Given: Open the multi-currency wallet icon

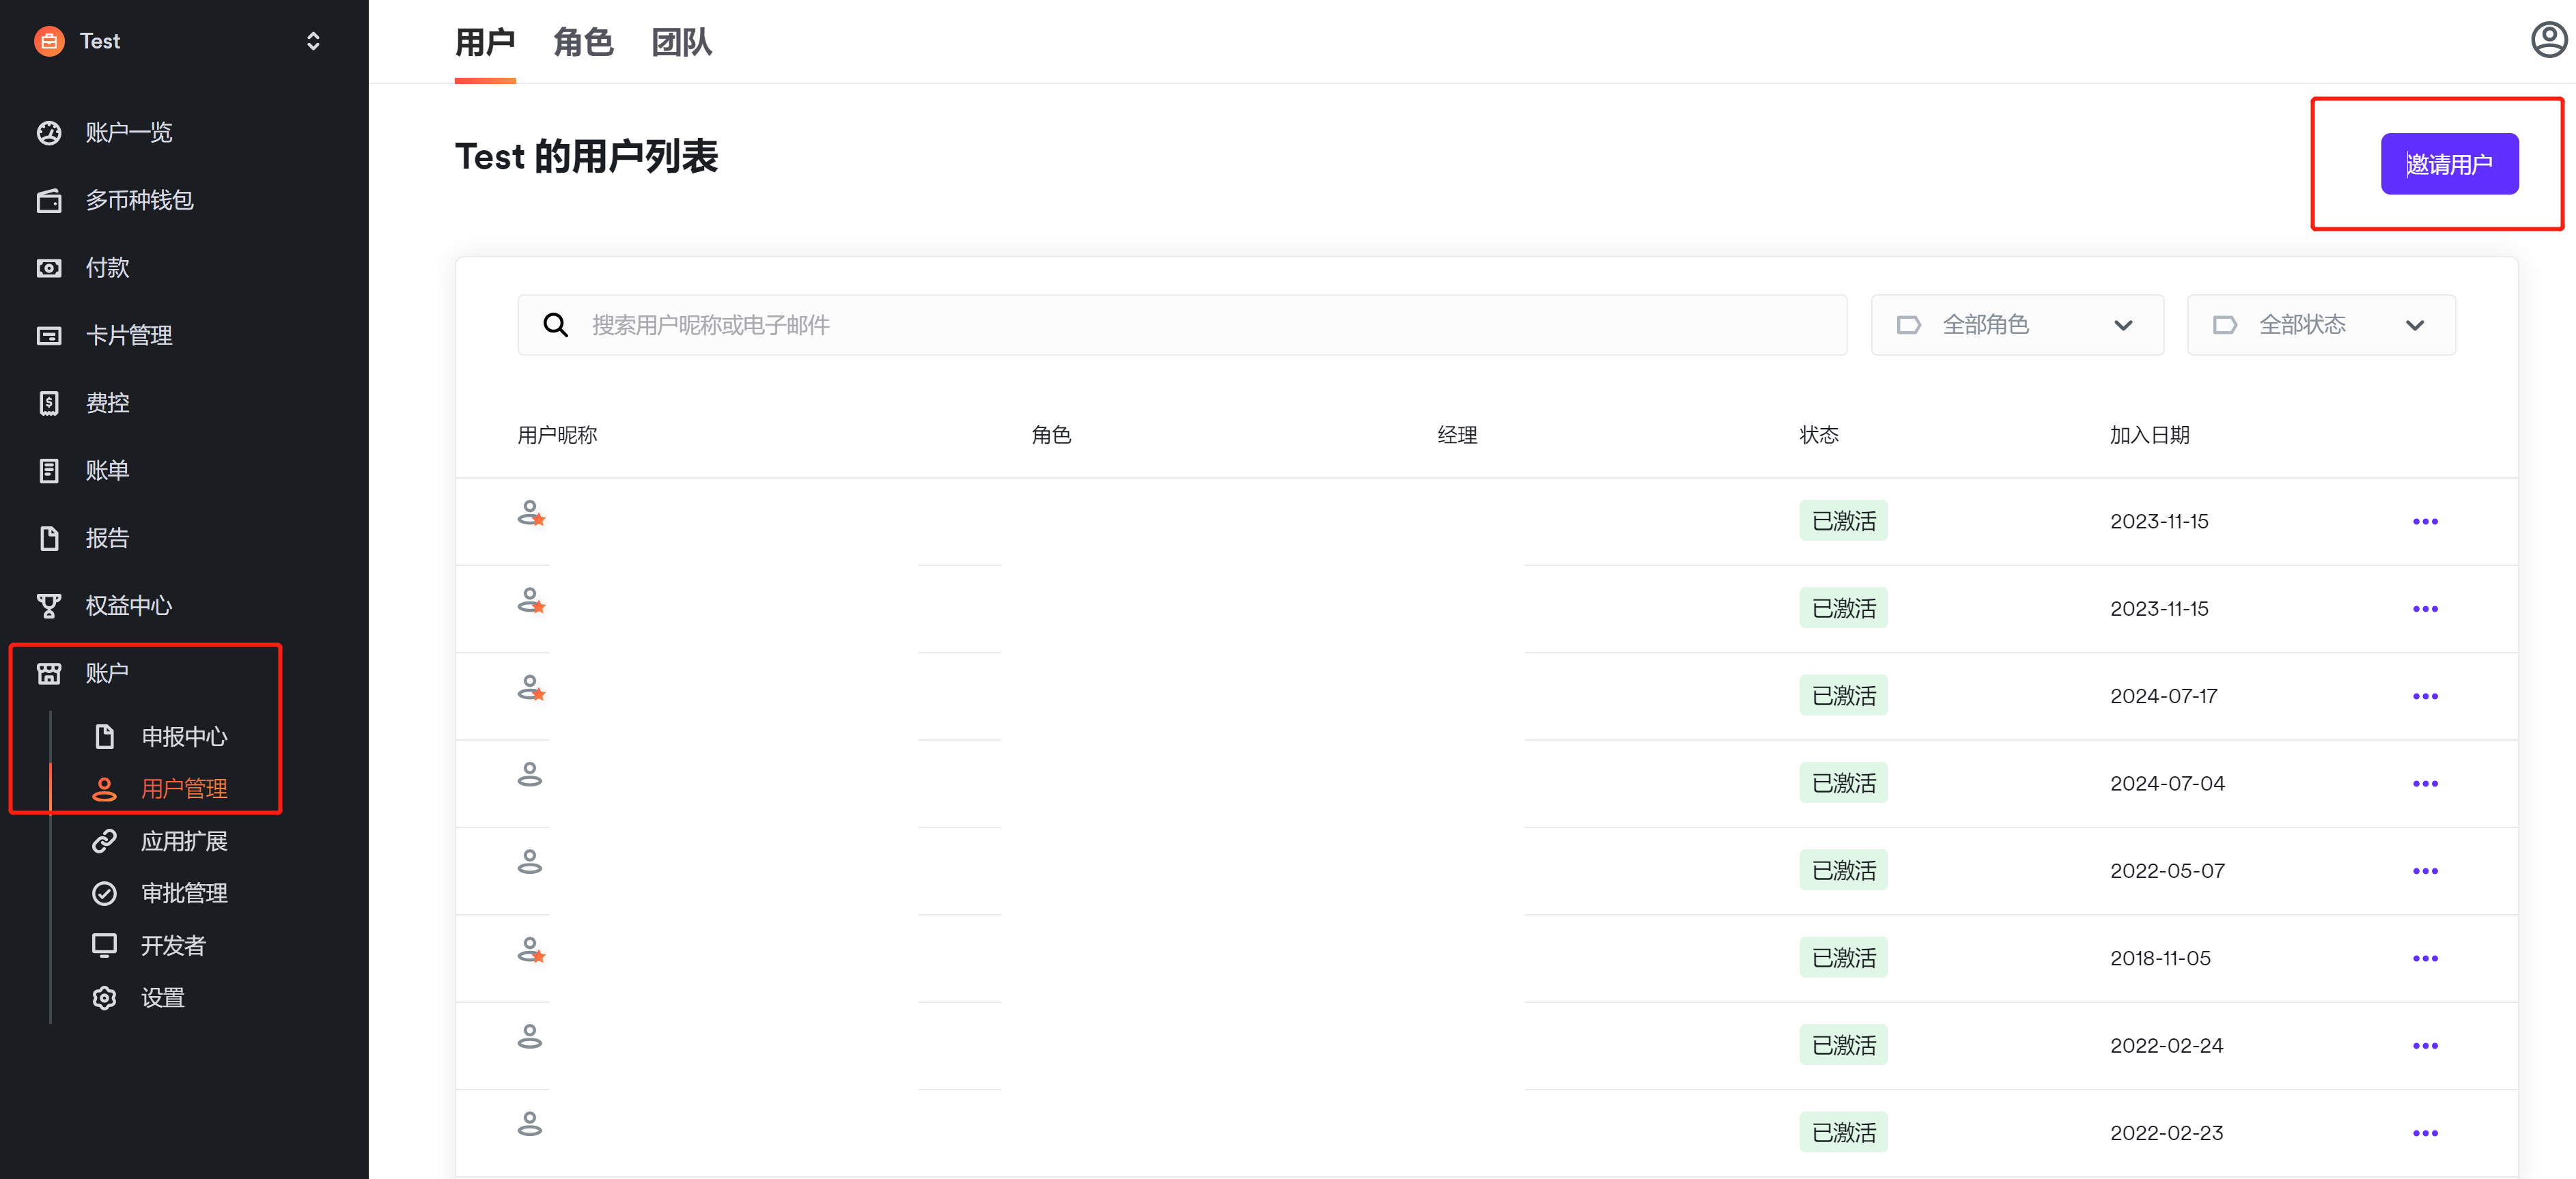Looking at the screenshot, I should point(49,201).
